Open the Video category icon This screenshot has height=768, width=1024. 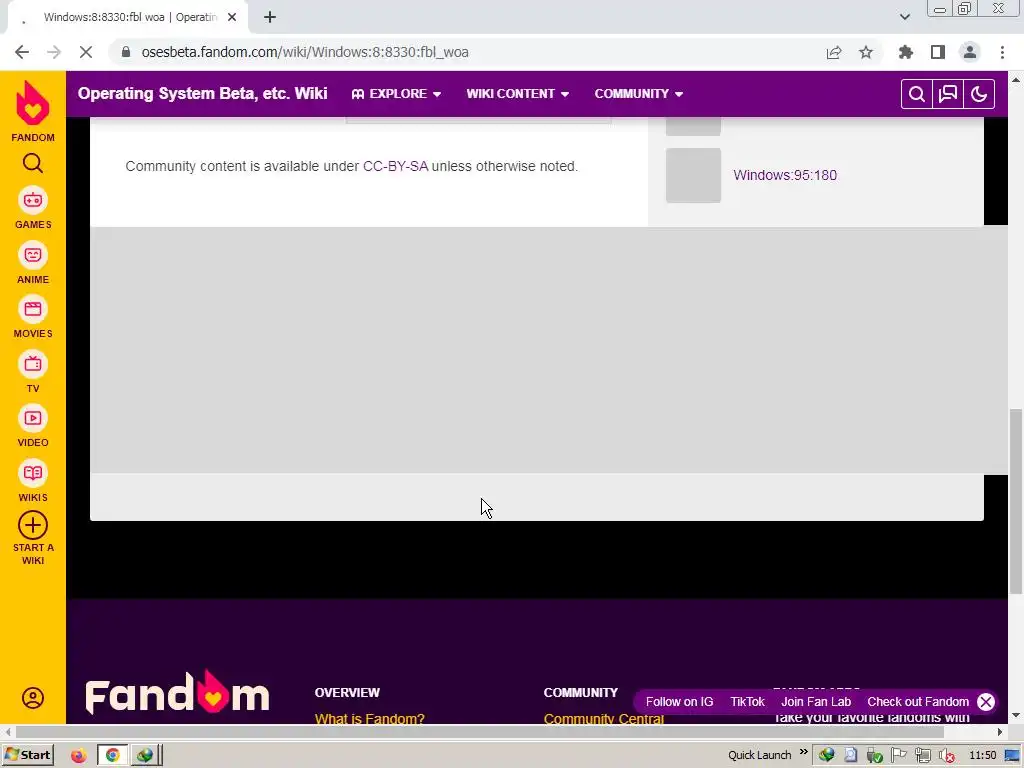tap(33, 418)
